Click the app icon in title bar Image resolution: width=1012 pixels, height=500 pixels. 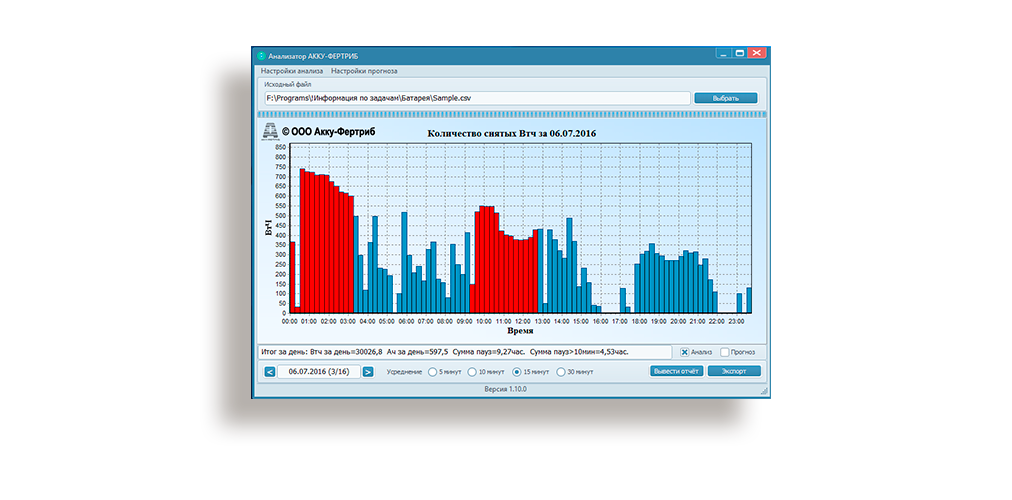262,56
